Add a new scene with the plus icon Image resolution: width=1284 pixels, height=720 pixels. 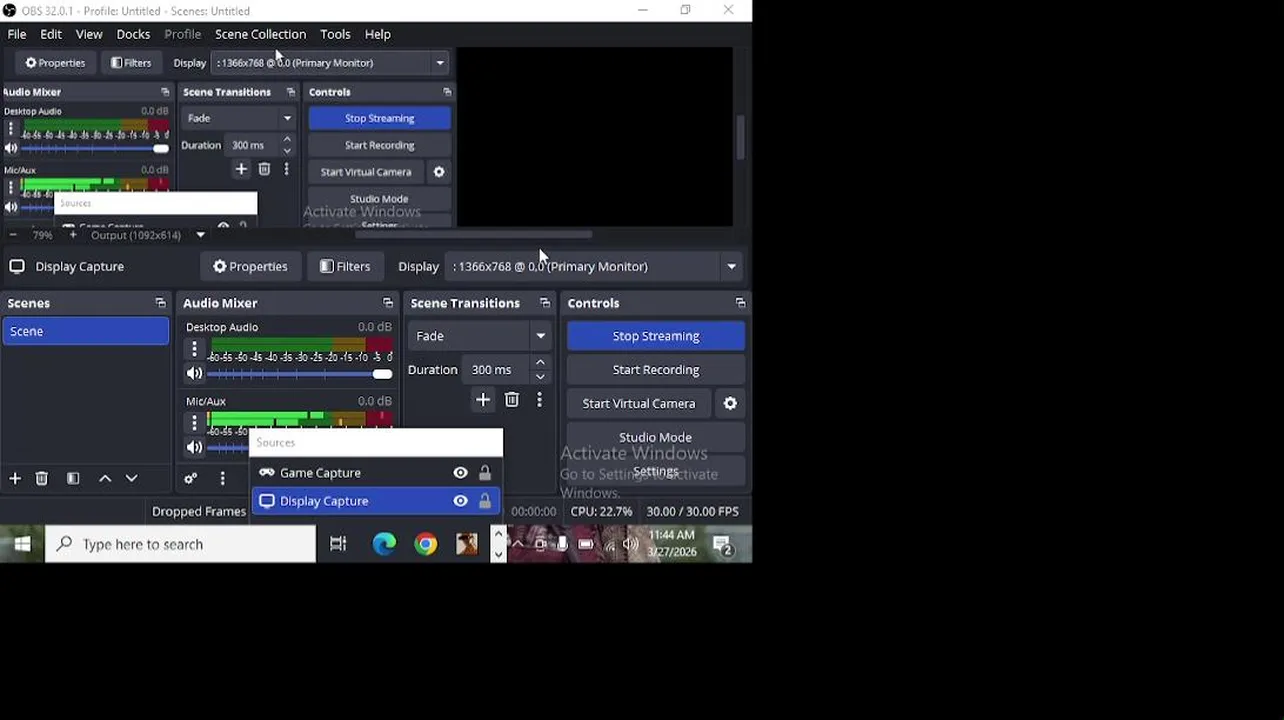point(15,479)
